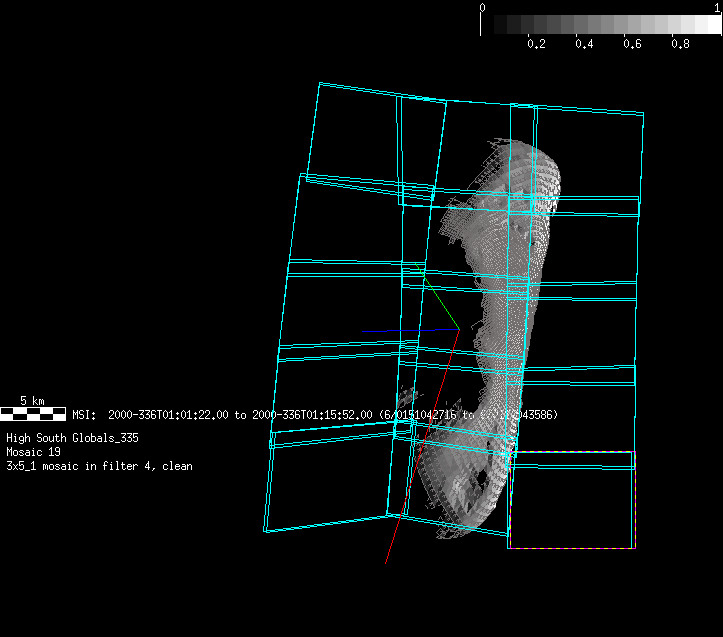Click the asteroid shape model's lower end
The height and width of the screenshot is (637, 723).
point(447,530)
